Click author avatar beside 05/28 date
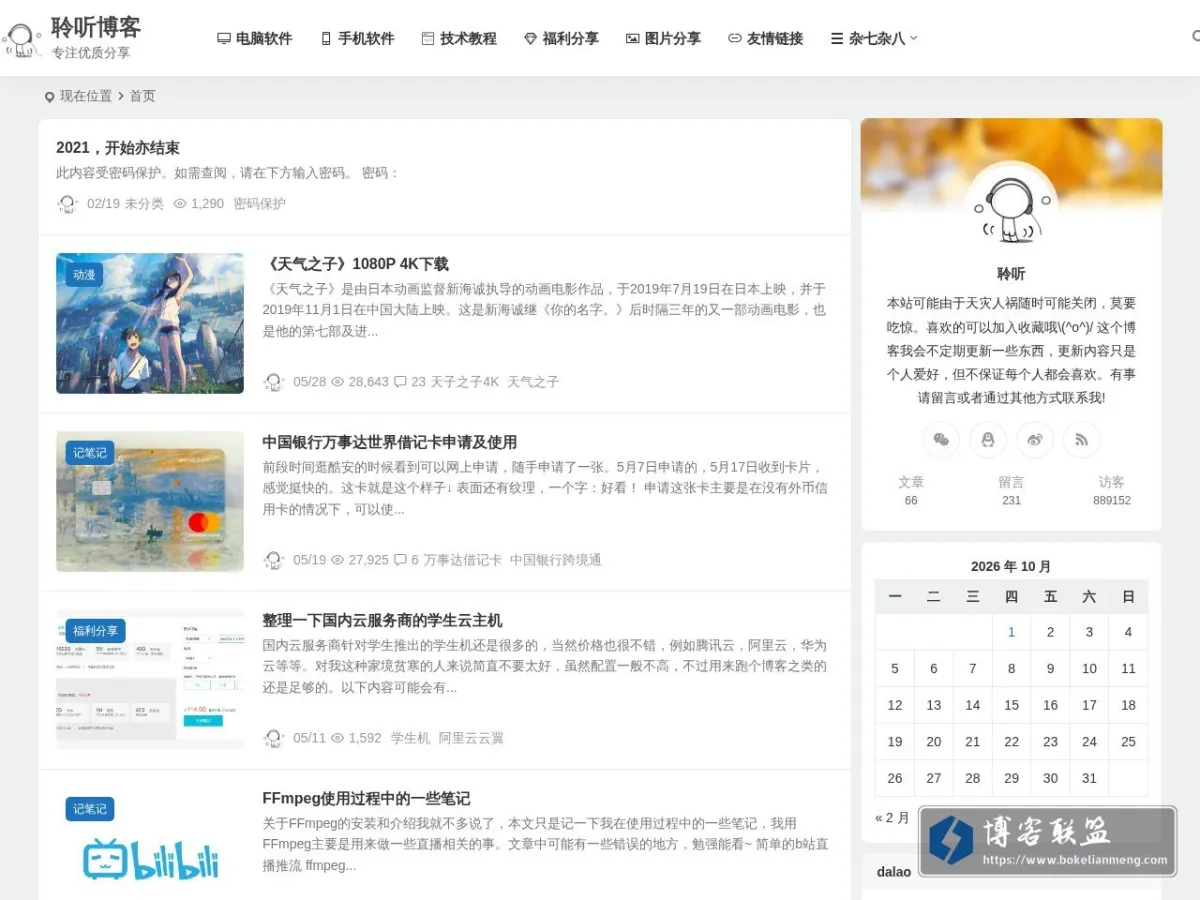1200x900 pixels. pos(274,382)
